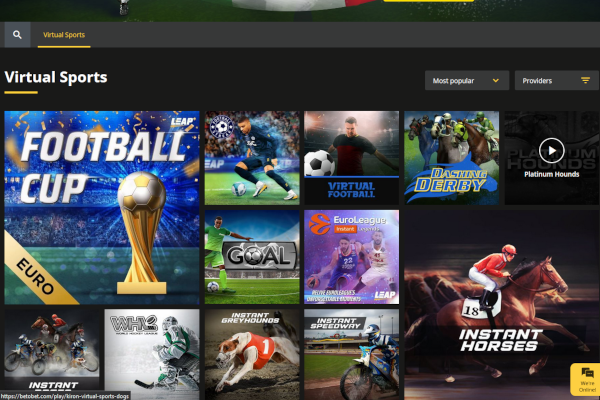Viewport: 600px width, 400px height.
Task: Click the chevron arrow beside Most popular
Action: coord(496,80)
